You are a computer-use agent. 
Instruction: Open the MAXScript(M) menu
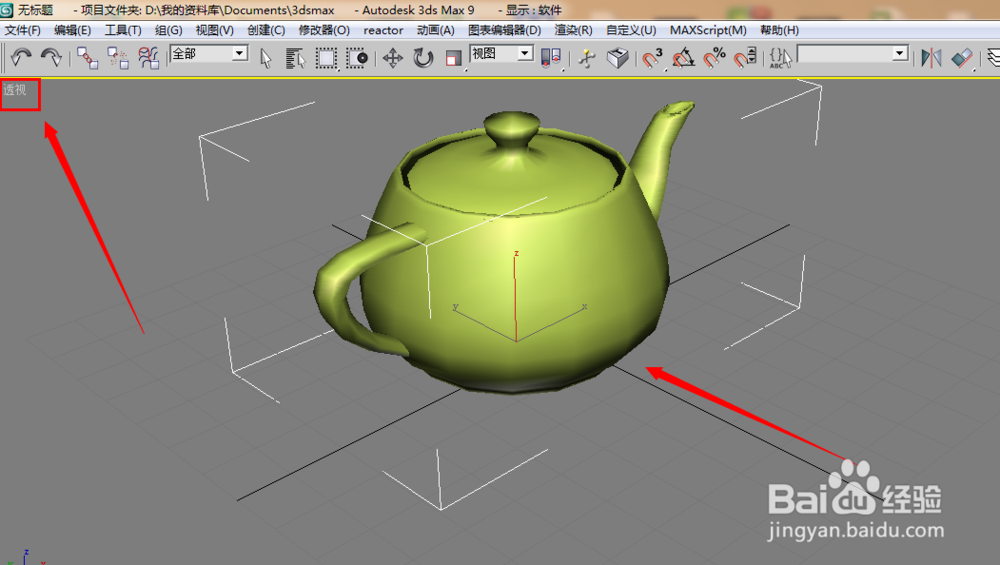coord(708,30)
